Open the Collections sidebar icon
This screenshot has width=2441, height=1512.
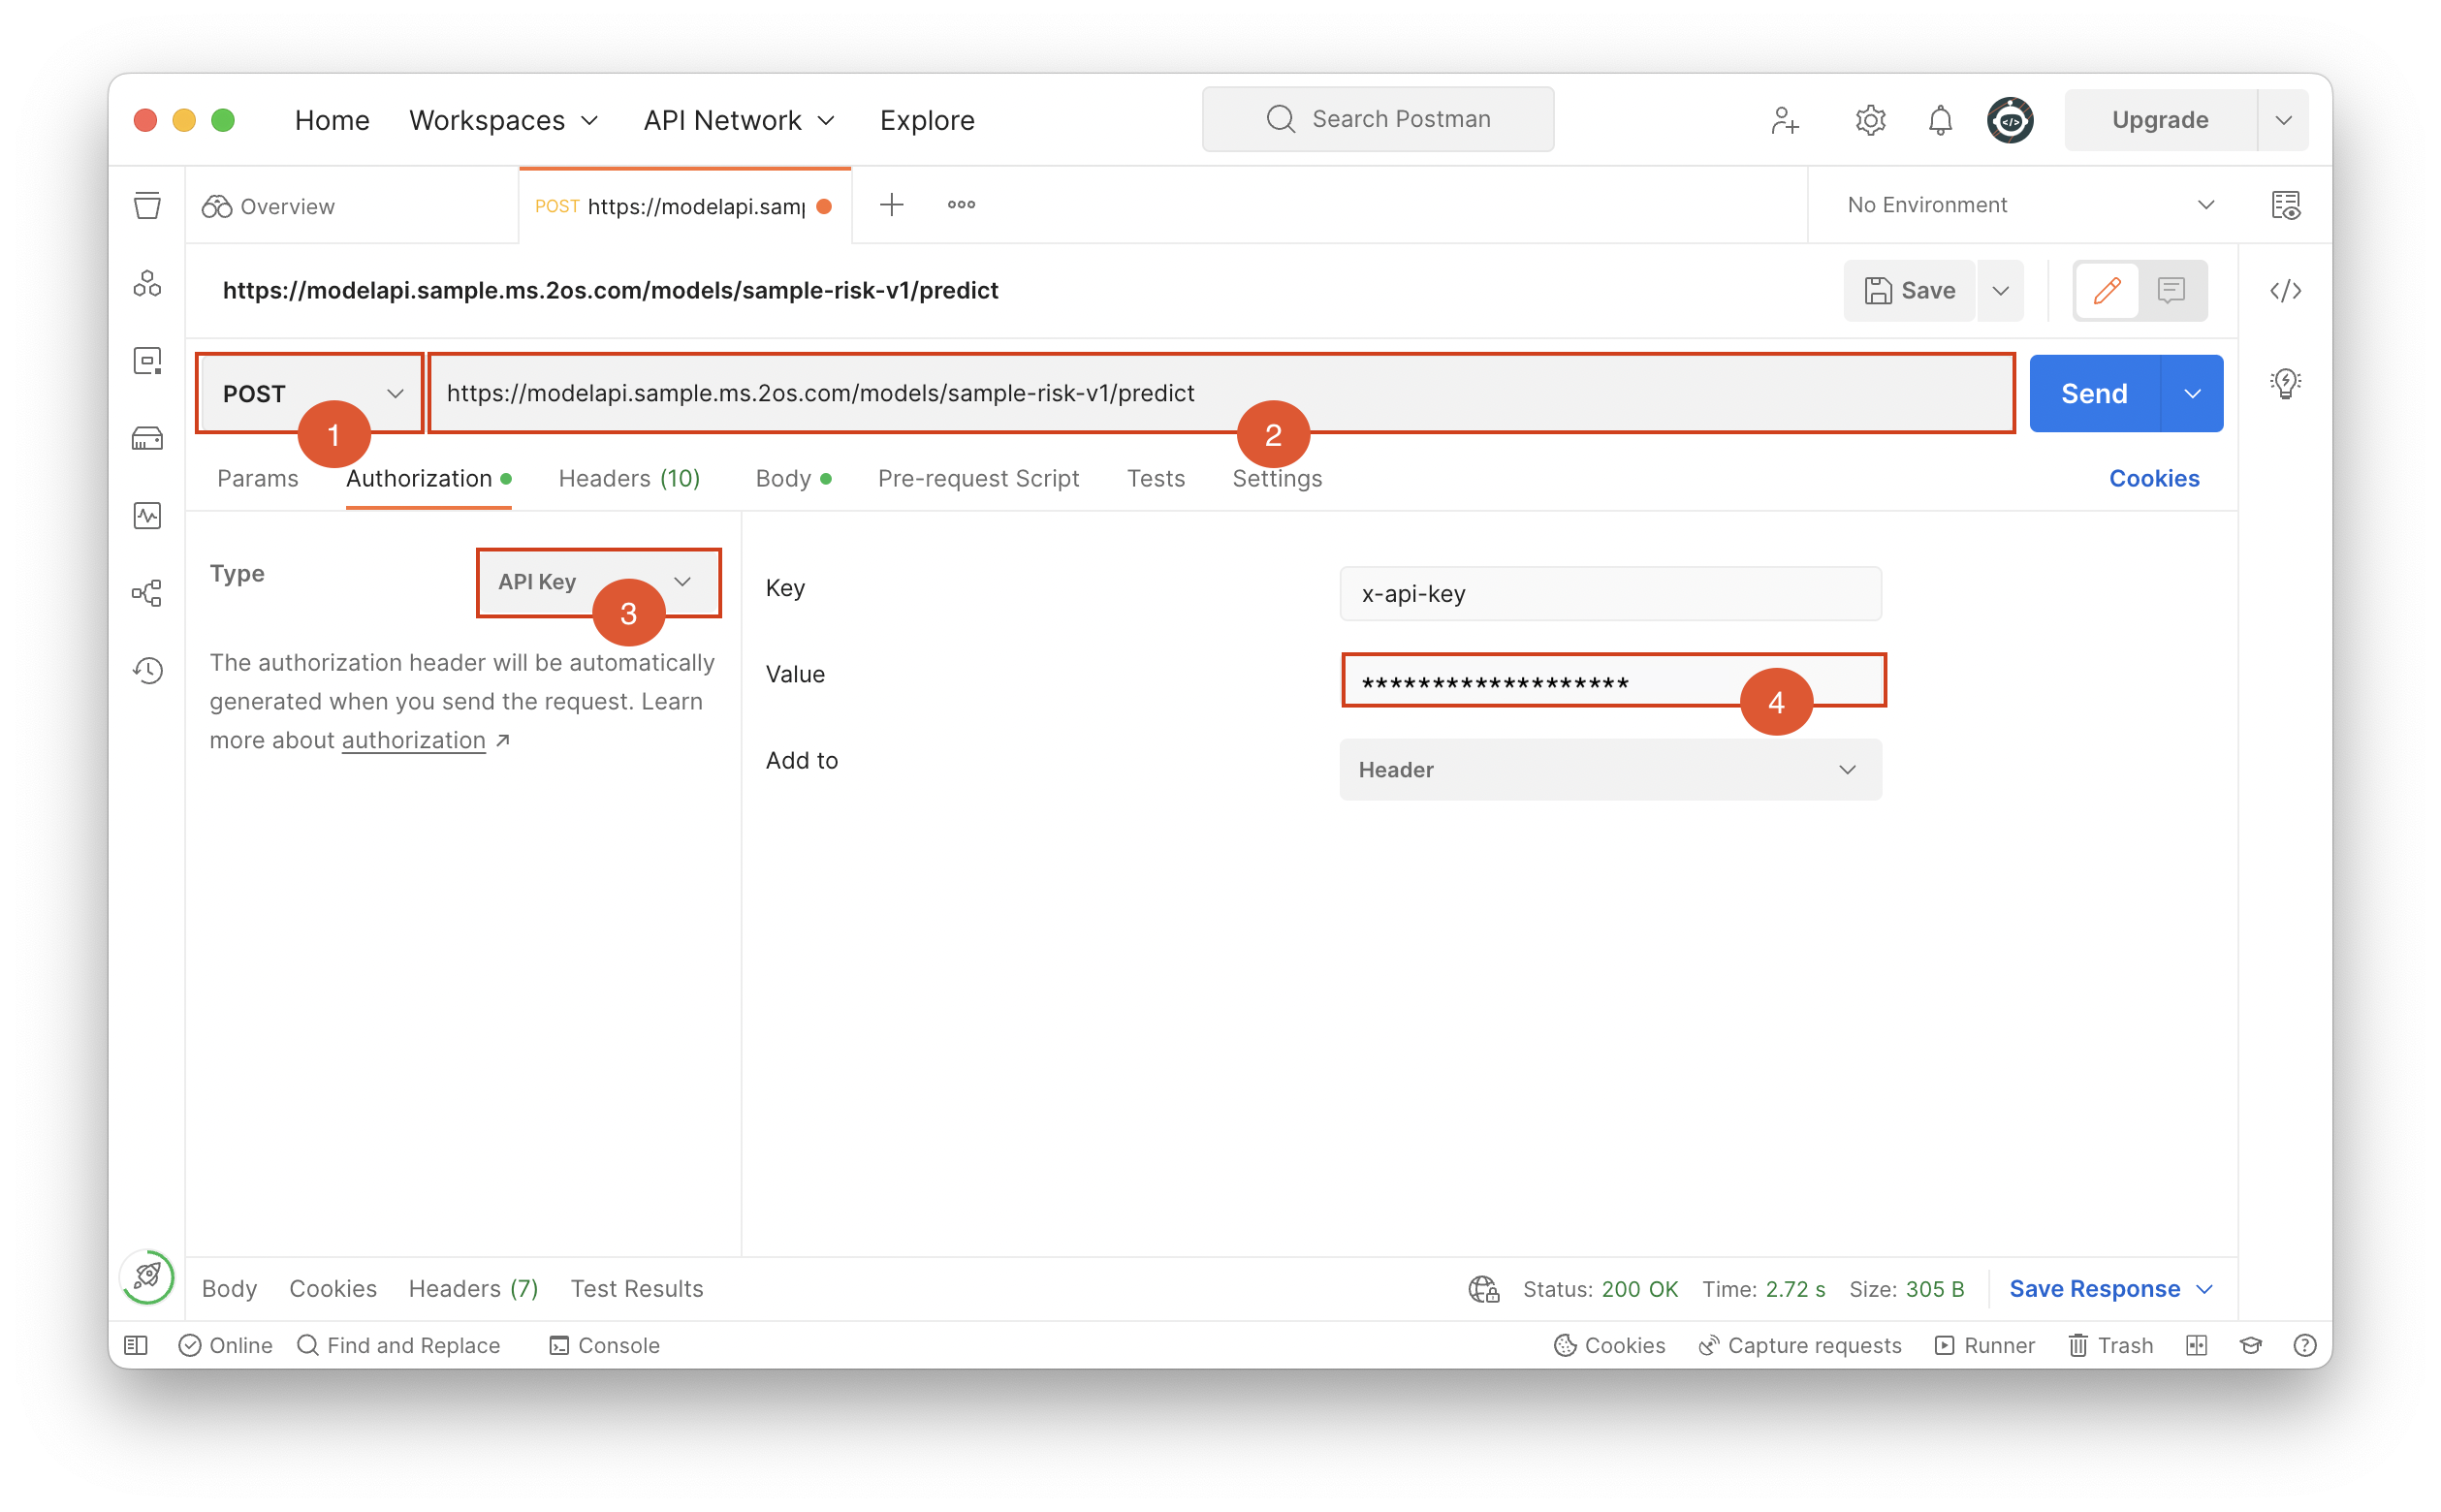147,205
